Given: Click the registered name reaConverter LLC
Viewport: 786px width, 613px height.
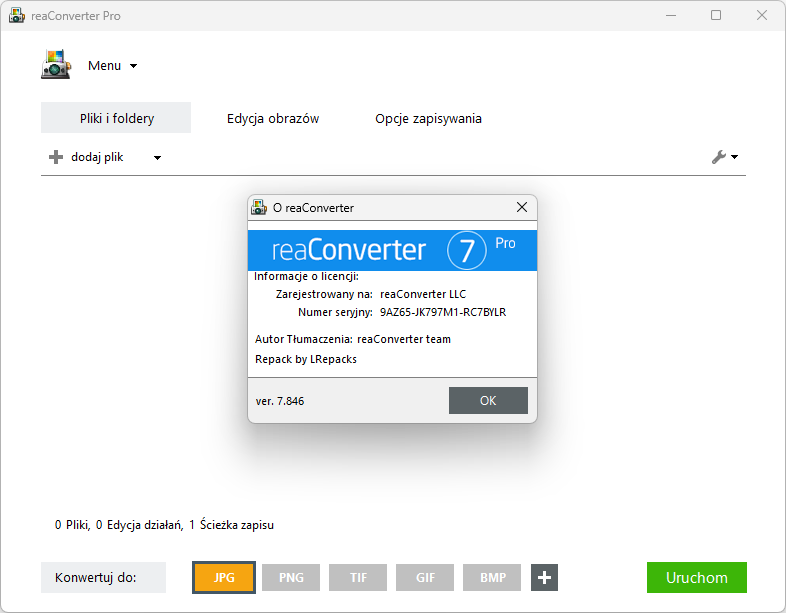Looking at the screenshot, I should click(423, 294).
